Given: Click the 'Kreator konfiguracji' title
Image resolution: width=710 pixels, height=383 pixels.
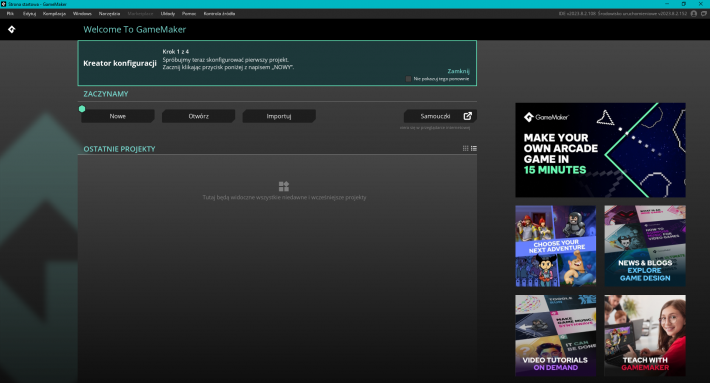Looking at the screenshot, I should (120, 63).
